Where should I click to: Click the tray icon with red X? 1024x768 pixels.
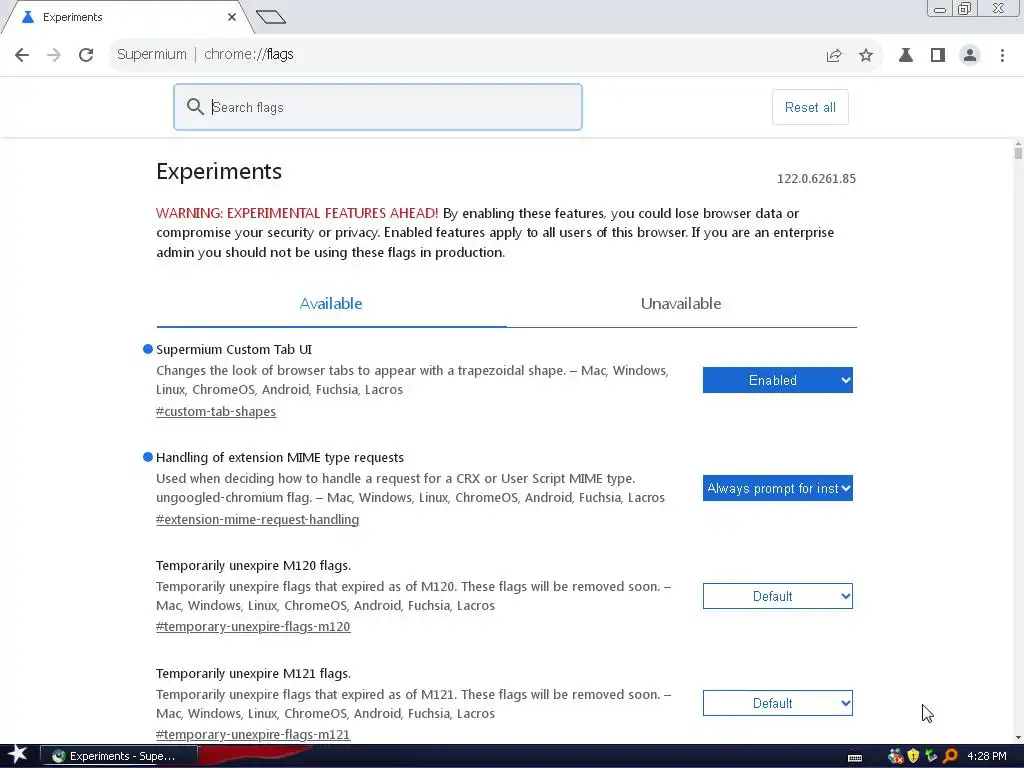pos(895,756)
